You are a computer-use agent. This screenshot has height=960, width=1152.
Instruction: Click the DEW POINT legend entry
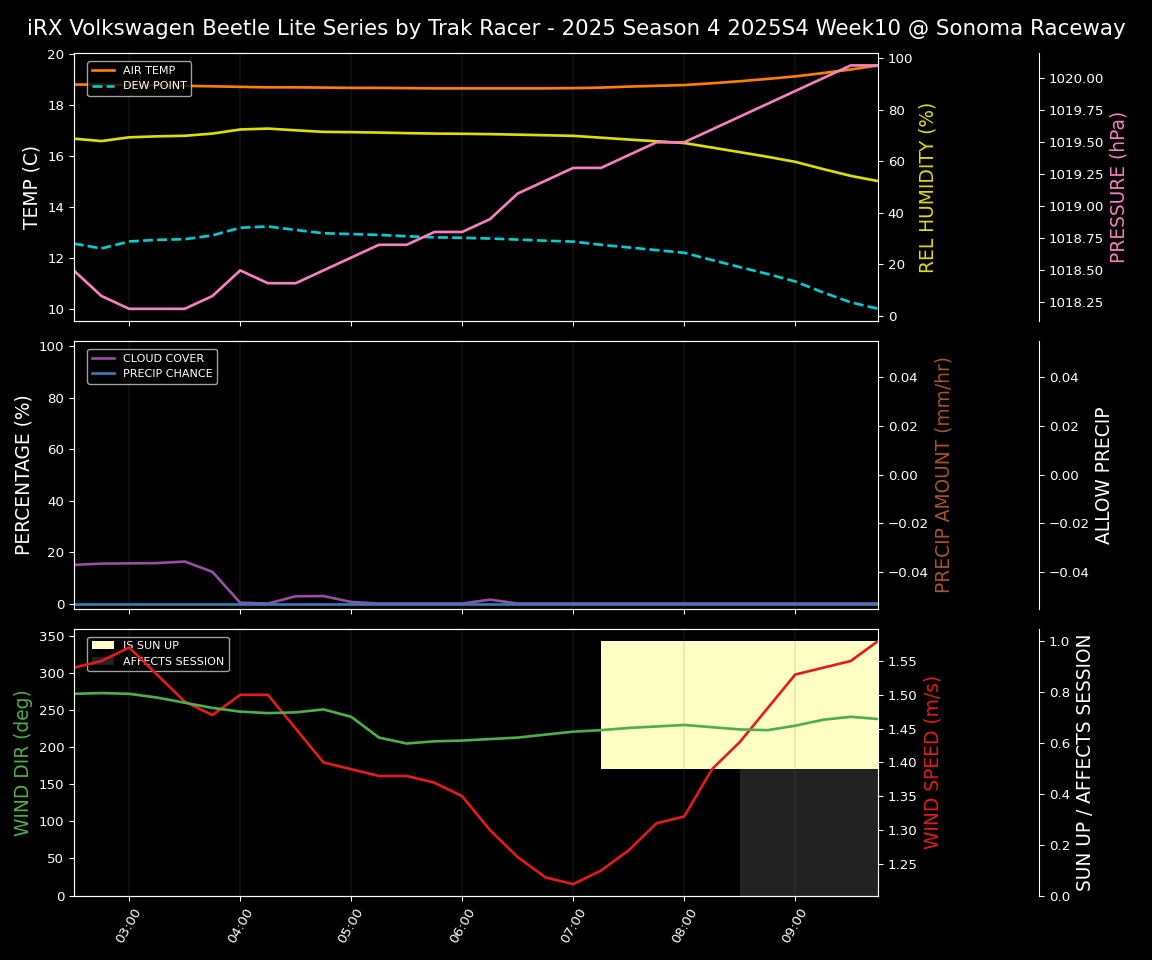(x=154, y=86)
